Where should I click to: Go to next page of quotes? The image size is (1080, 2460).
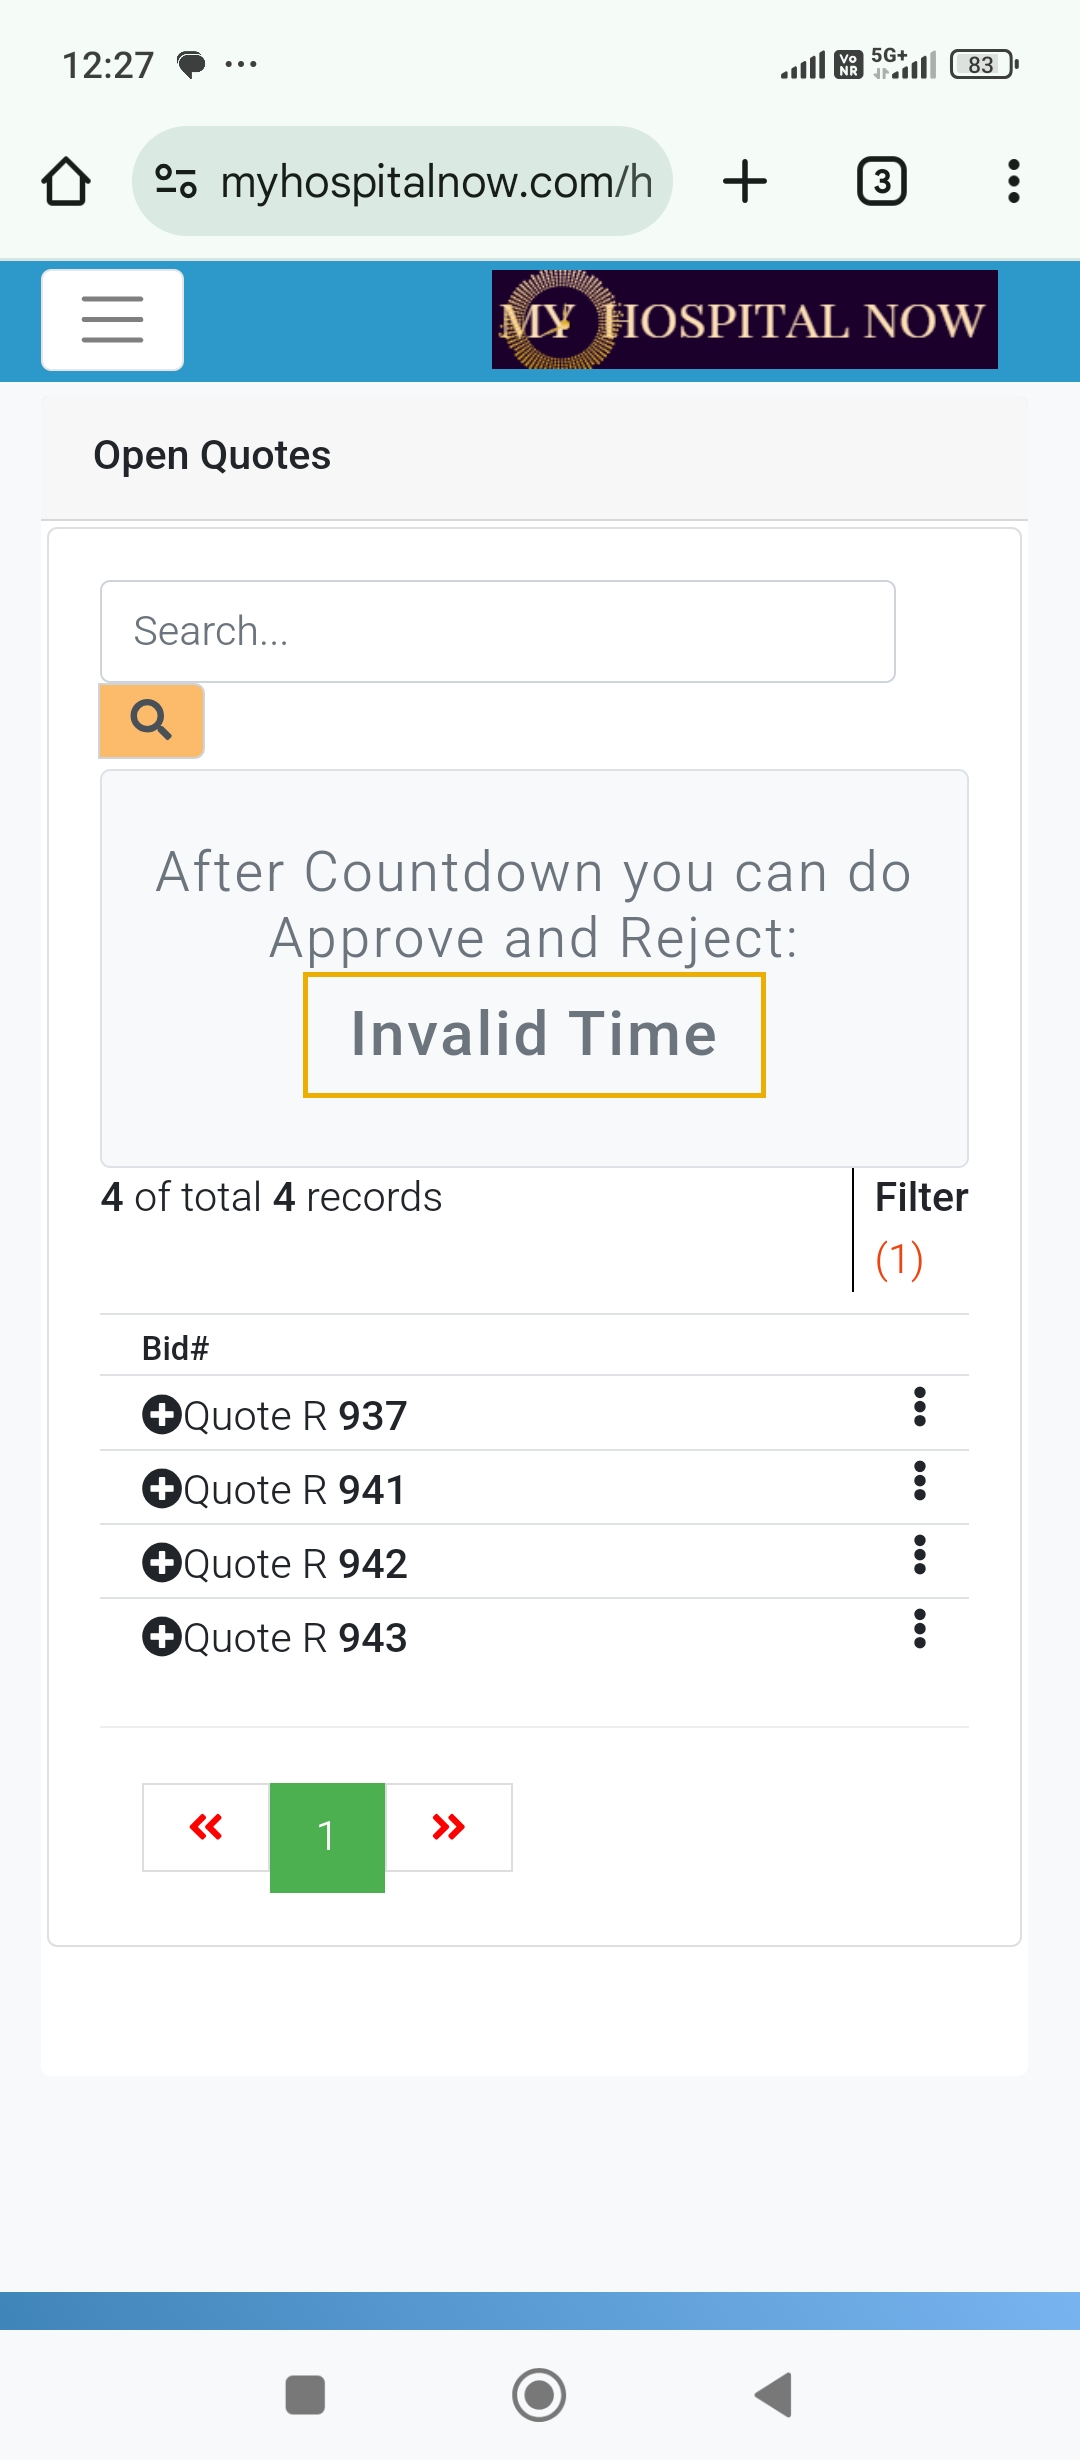(x=449, y=1827)
